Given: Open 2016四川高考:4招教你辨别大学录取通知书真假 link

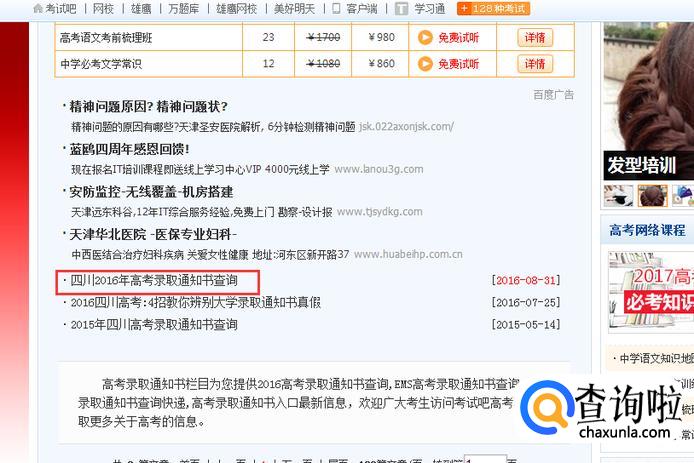Looking at the screenshot, I should [x=196, y=303].
